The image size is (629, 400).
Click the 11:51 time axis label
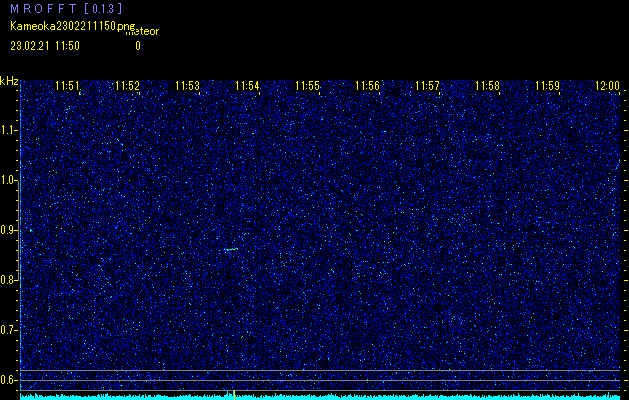(67, 86)
